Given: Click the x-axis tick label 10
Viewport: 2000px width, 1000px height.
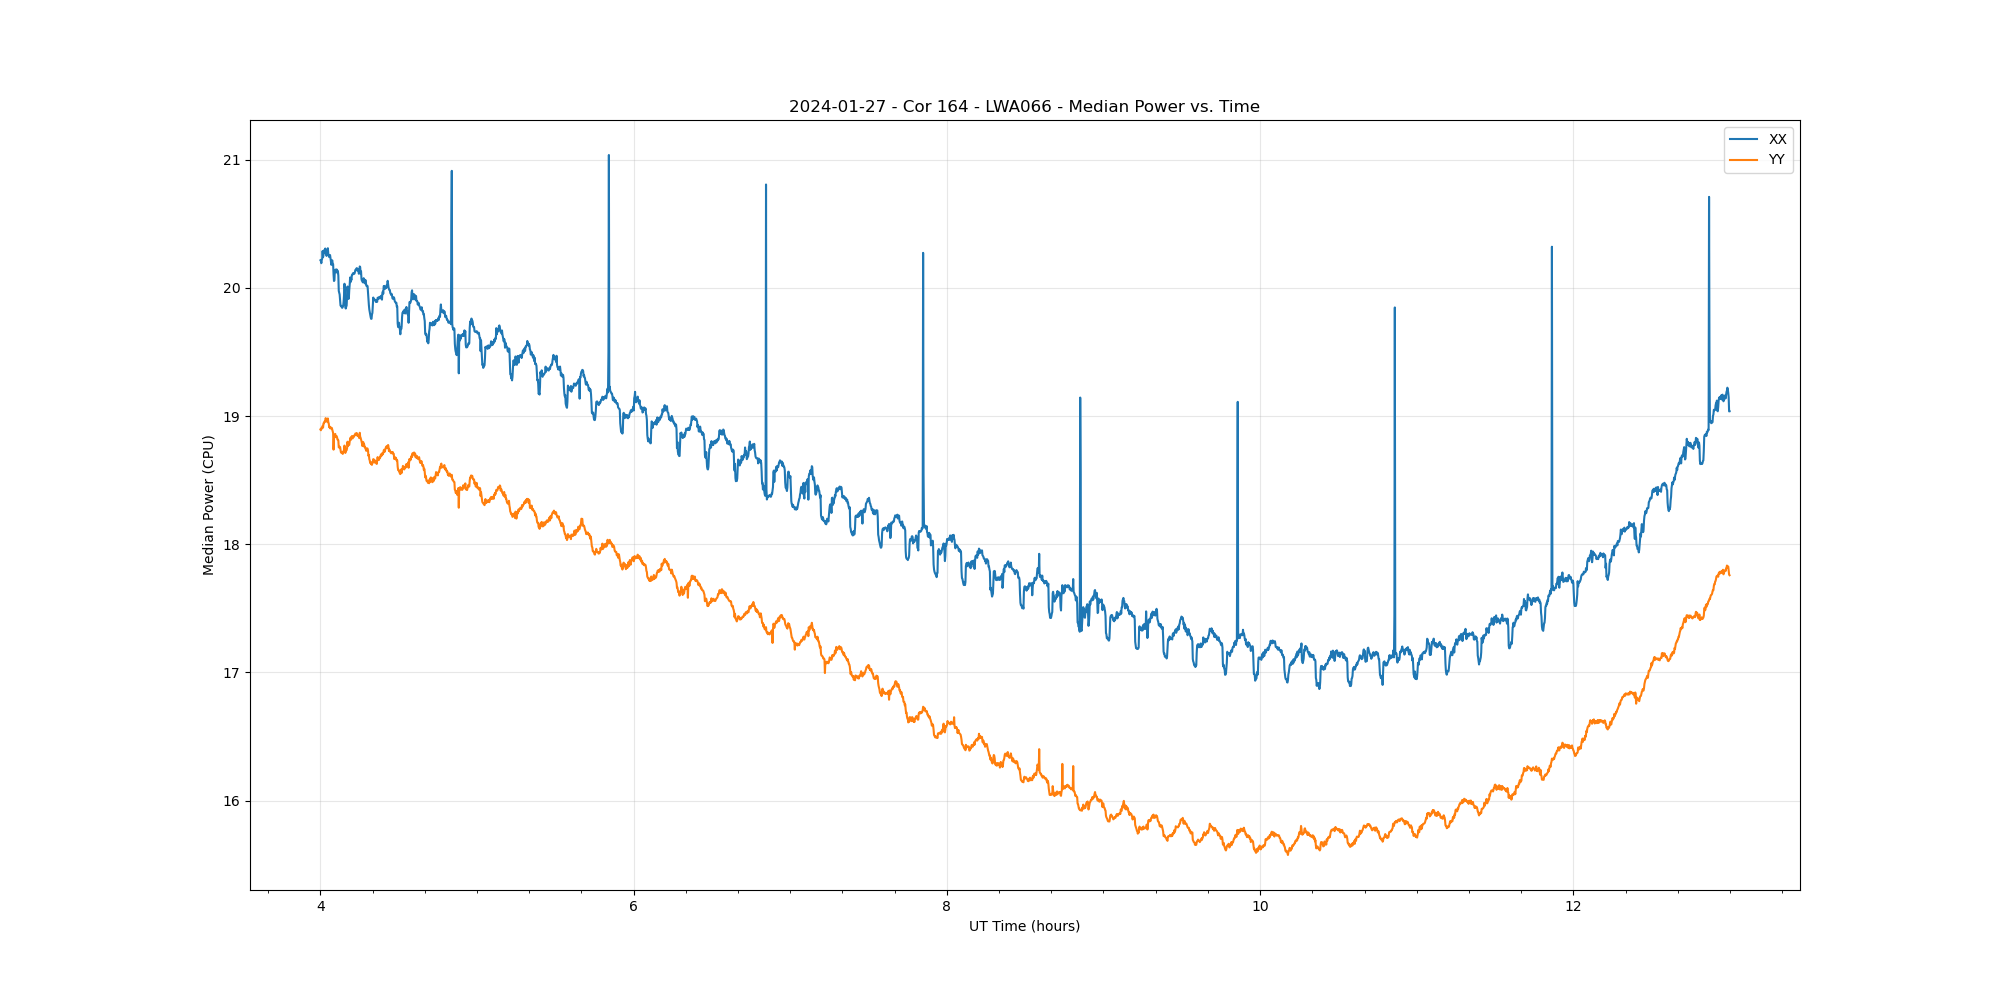Looking at the screenshot, I should pos(1260,907).
